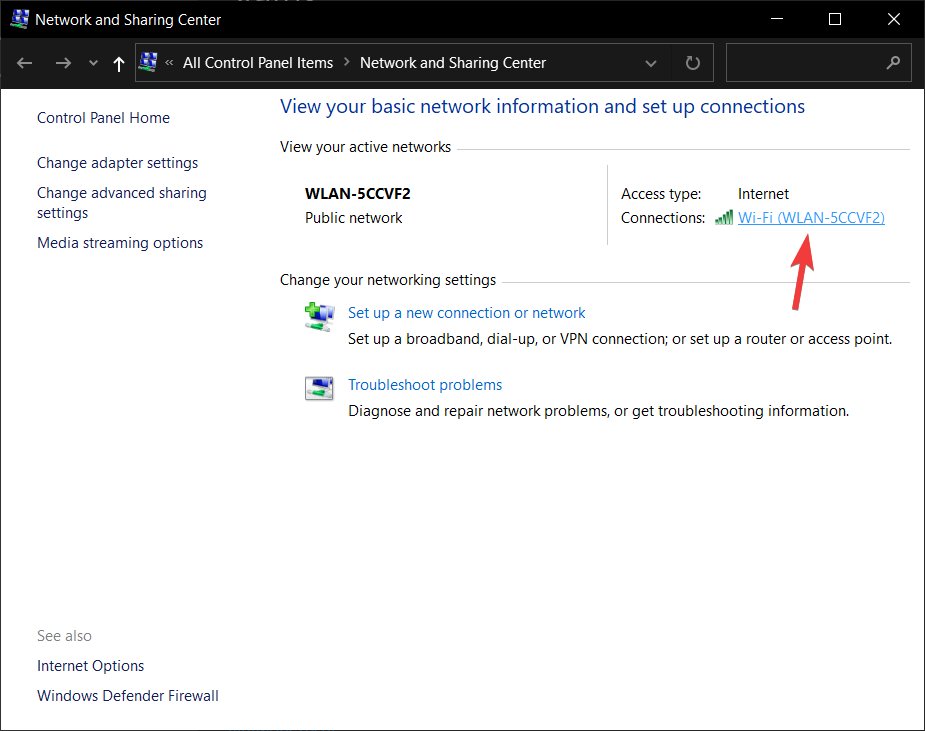Click the search magnifier icon
Image resolution: width=925 pixels, height=731 pixels.
tap(893, 62)
